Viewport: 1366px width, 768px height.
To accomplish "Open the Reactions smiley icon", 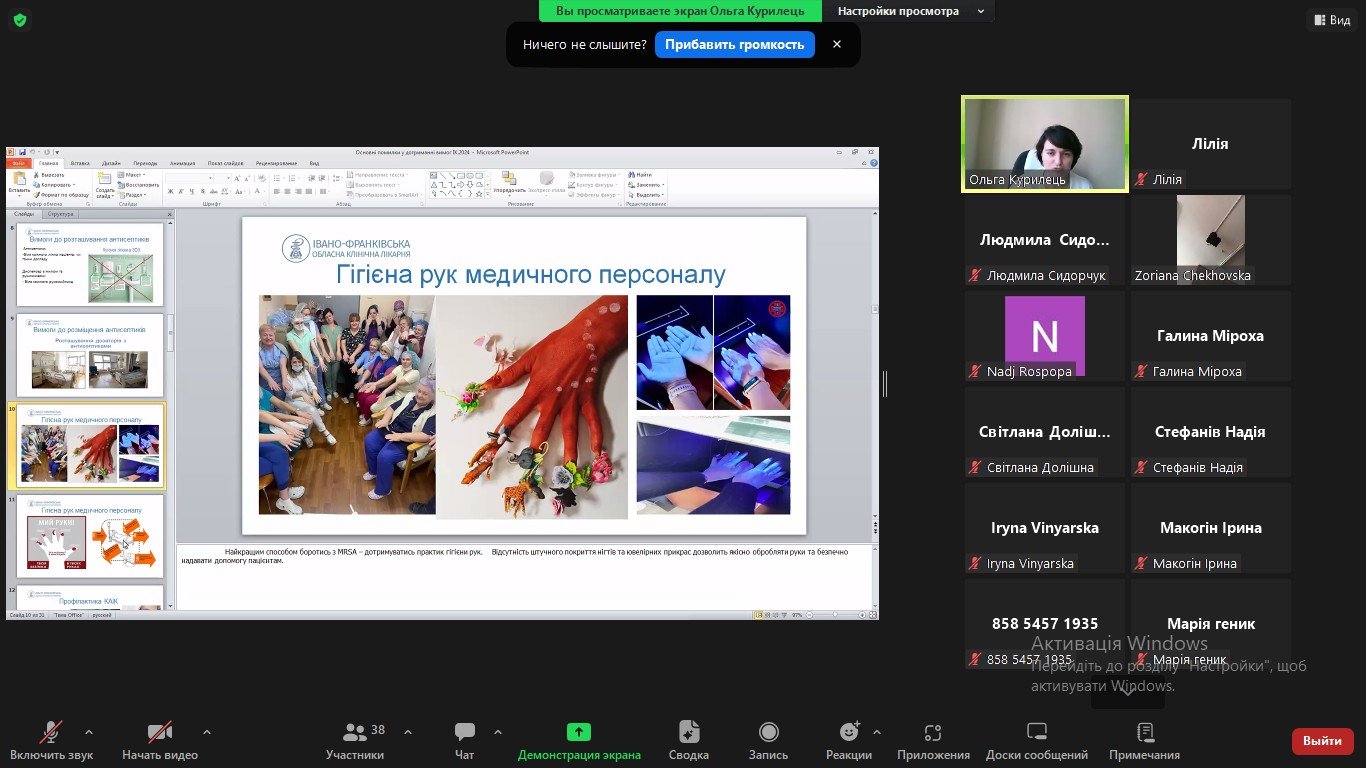I will tap(849, 732).
